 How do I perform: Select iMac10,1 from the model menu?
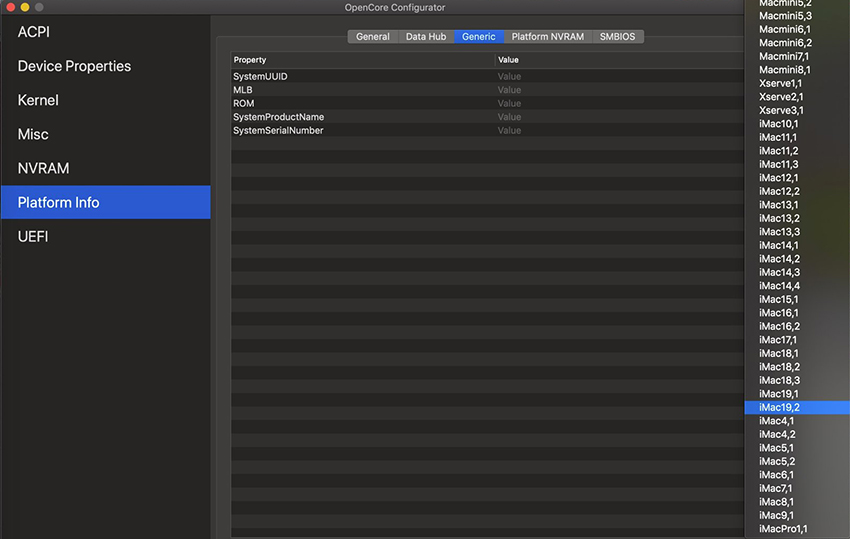coord(797,124)
